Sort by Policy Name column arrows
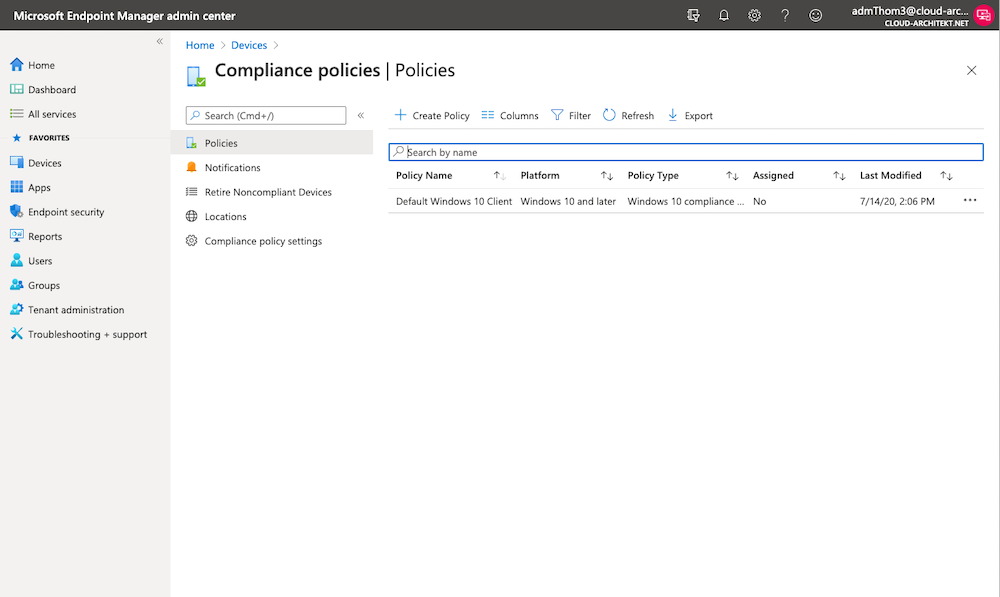 [x=499, y=175]
